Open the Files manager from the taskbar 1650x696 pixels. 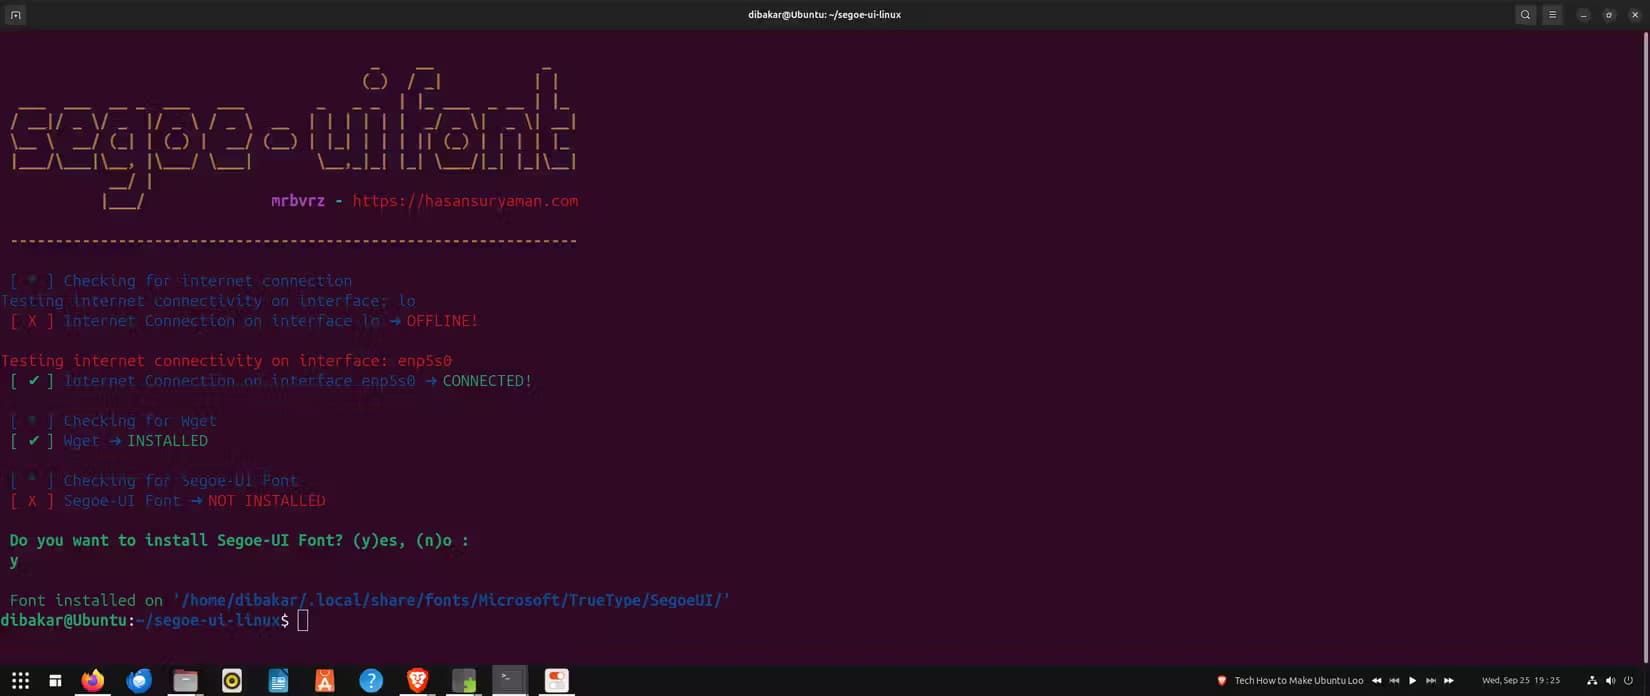click(185, 681)
